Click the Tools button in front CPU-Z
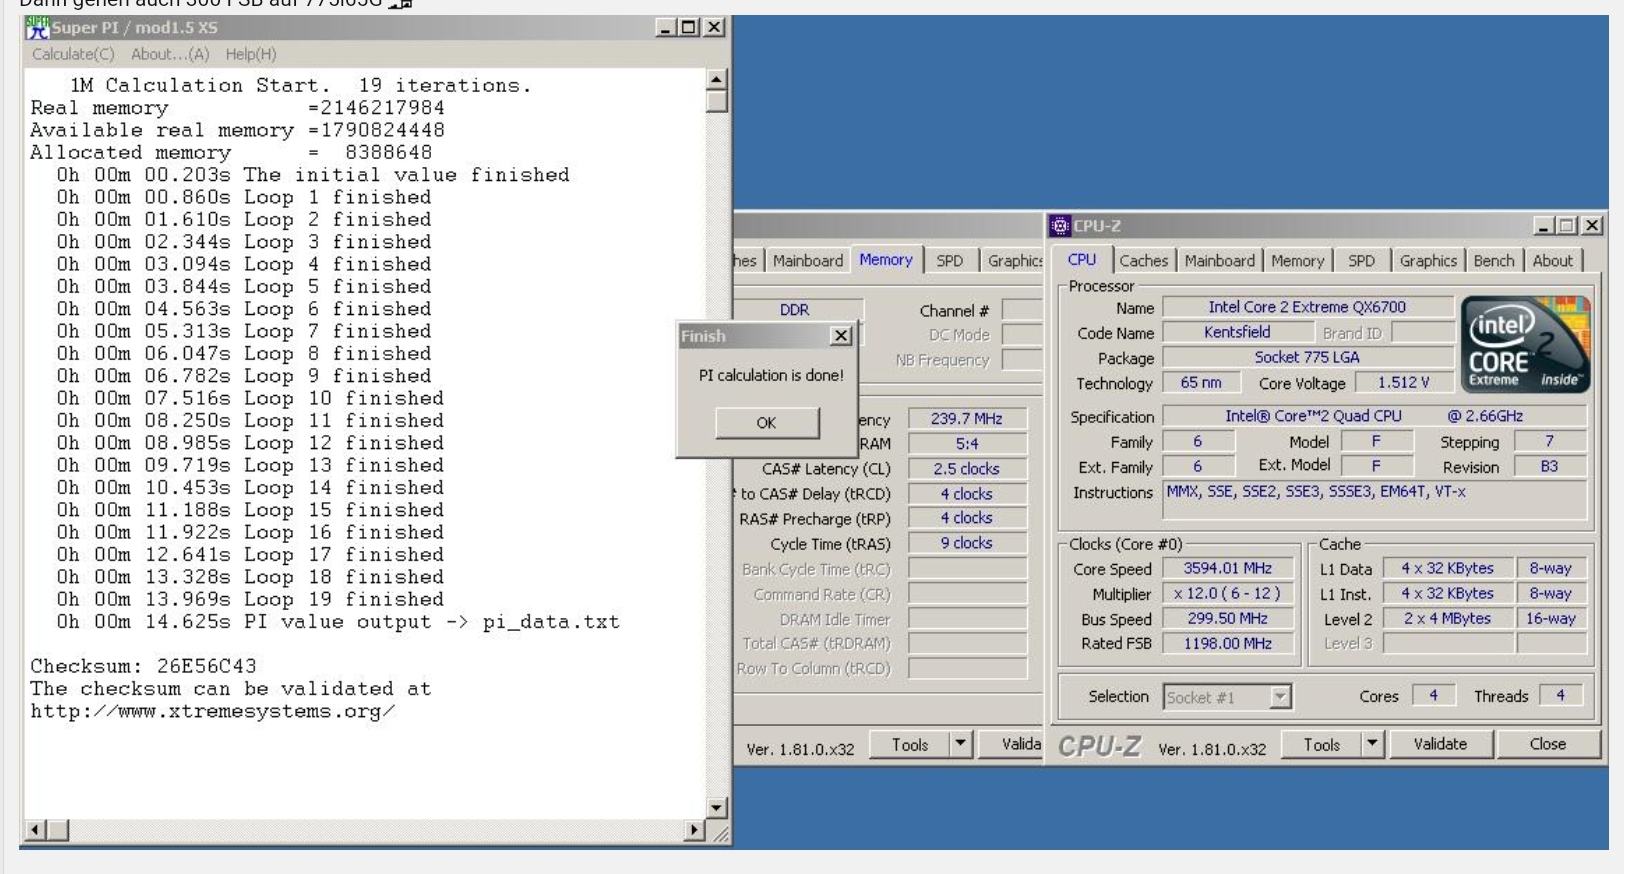Screen dimensions: 1632x874 (1321, 744)
